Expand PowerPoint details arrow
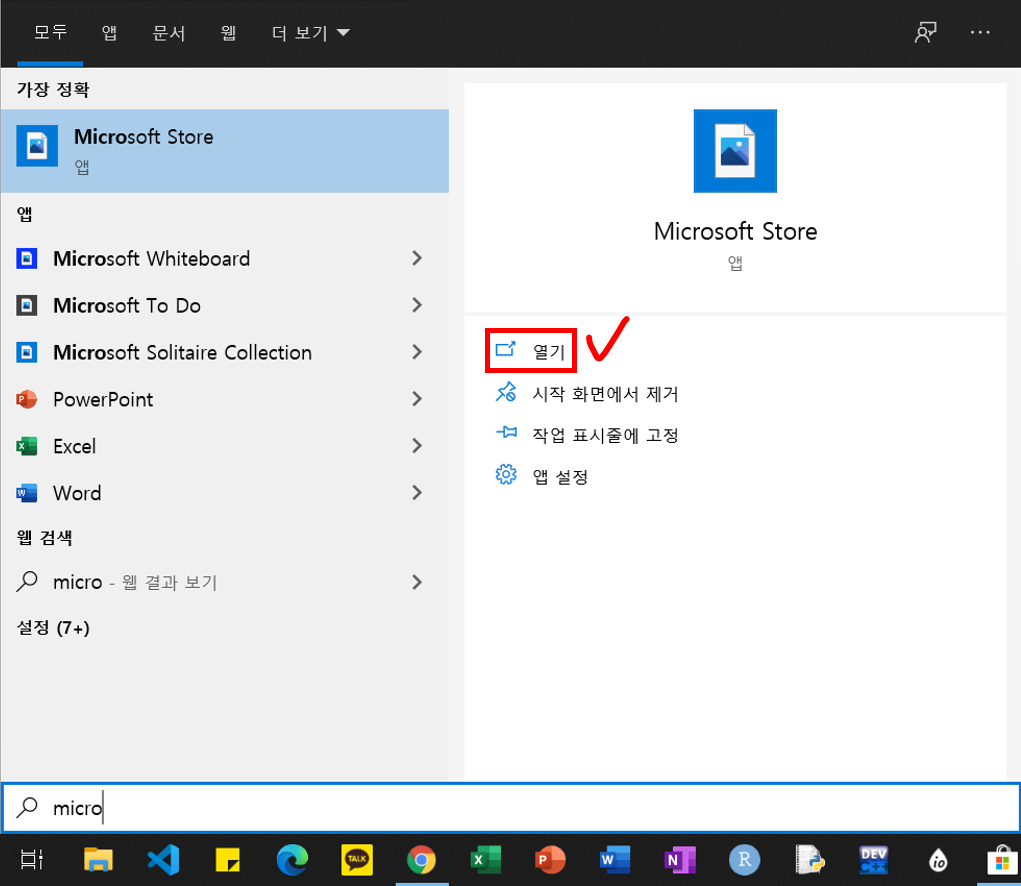This screenshot has height=886, width=1021. click(x=417, y=399)
